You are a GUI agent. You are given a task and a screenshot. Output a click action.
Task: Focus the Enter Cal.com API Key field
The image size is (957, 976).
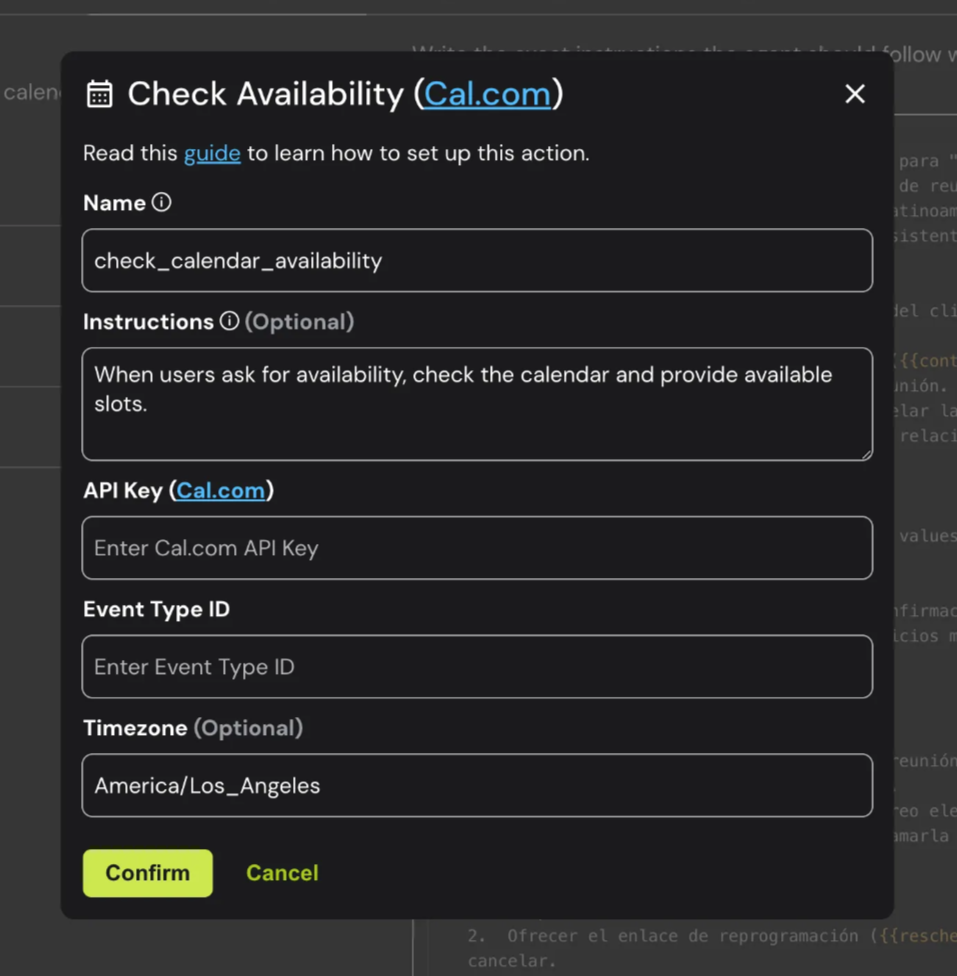click(477, 548)
